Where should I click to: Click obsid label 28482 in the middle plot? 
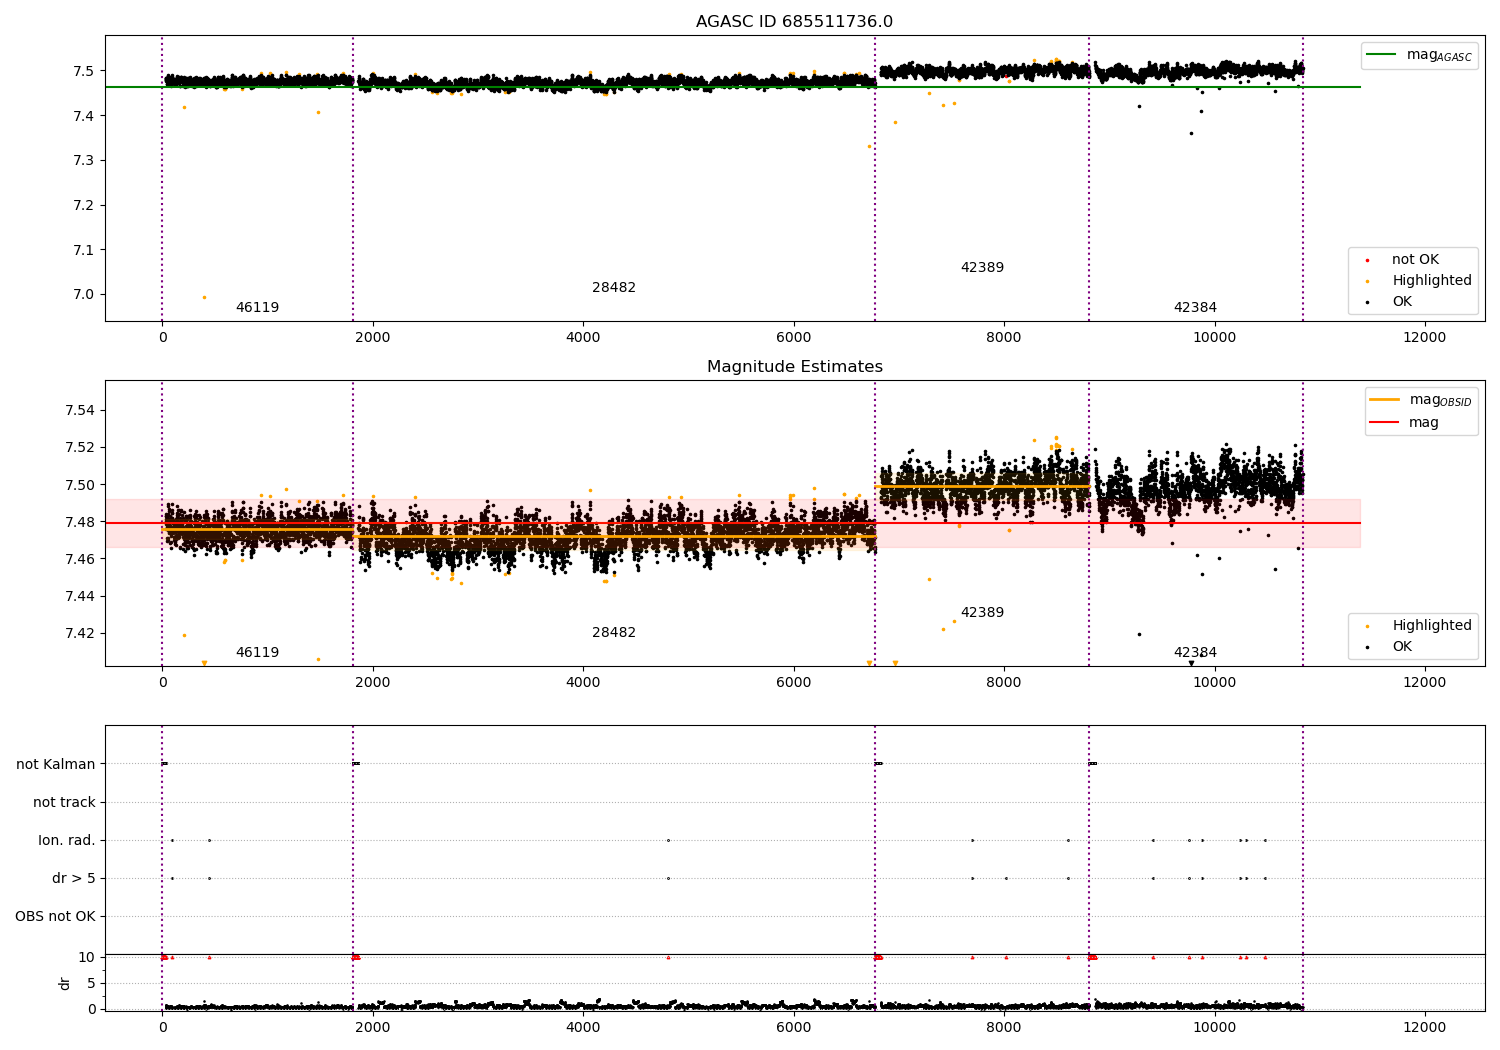click(614, 633)
